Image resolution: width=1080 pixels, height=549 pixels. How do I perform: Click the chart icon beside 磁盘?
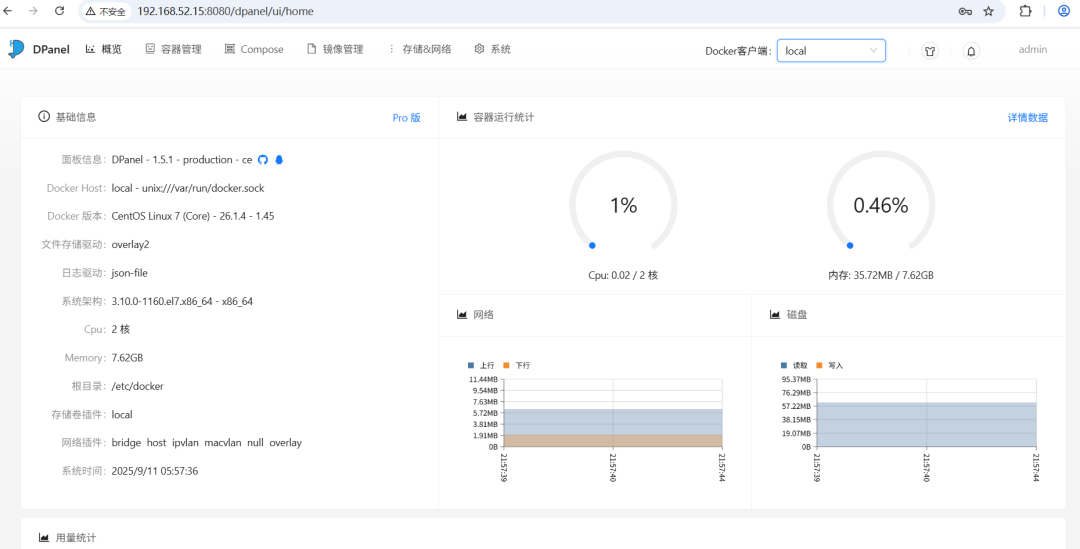coord(775,315)
